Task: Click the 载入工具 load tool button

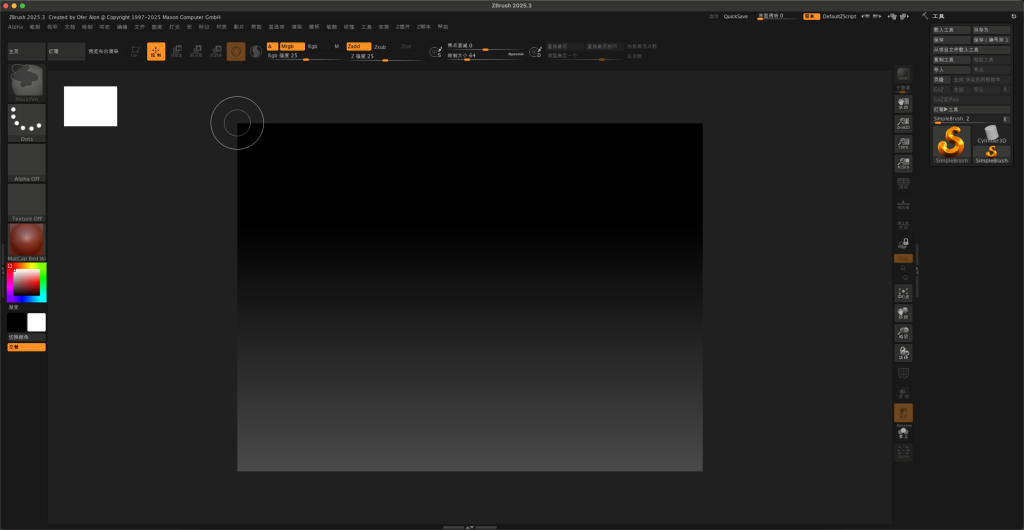Action: click(x=952, y=30)
